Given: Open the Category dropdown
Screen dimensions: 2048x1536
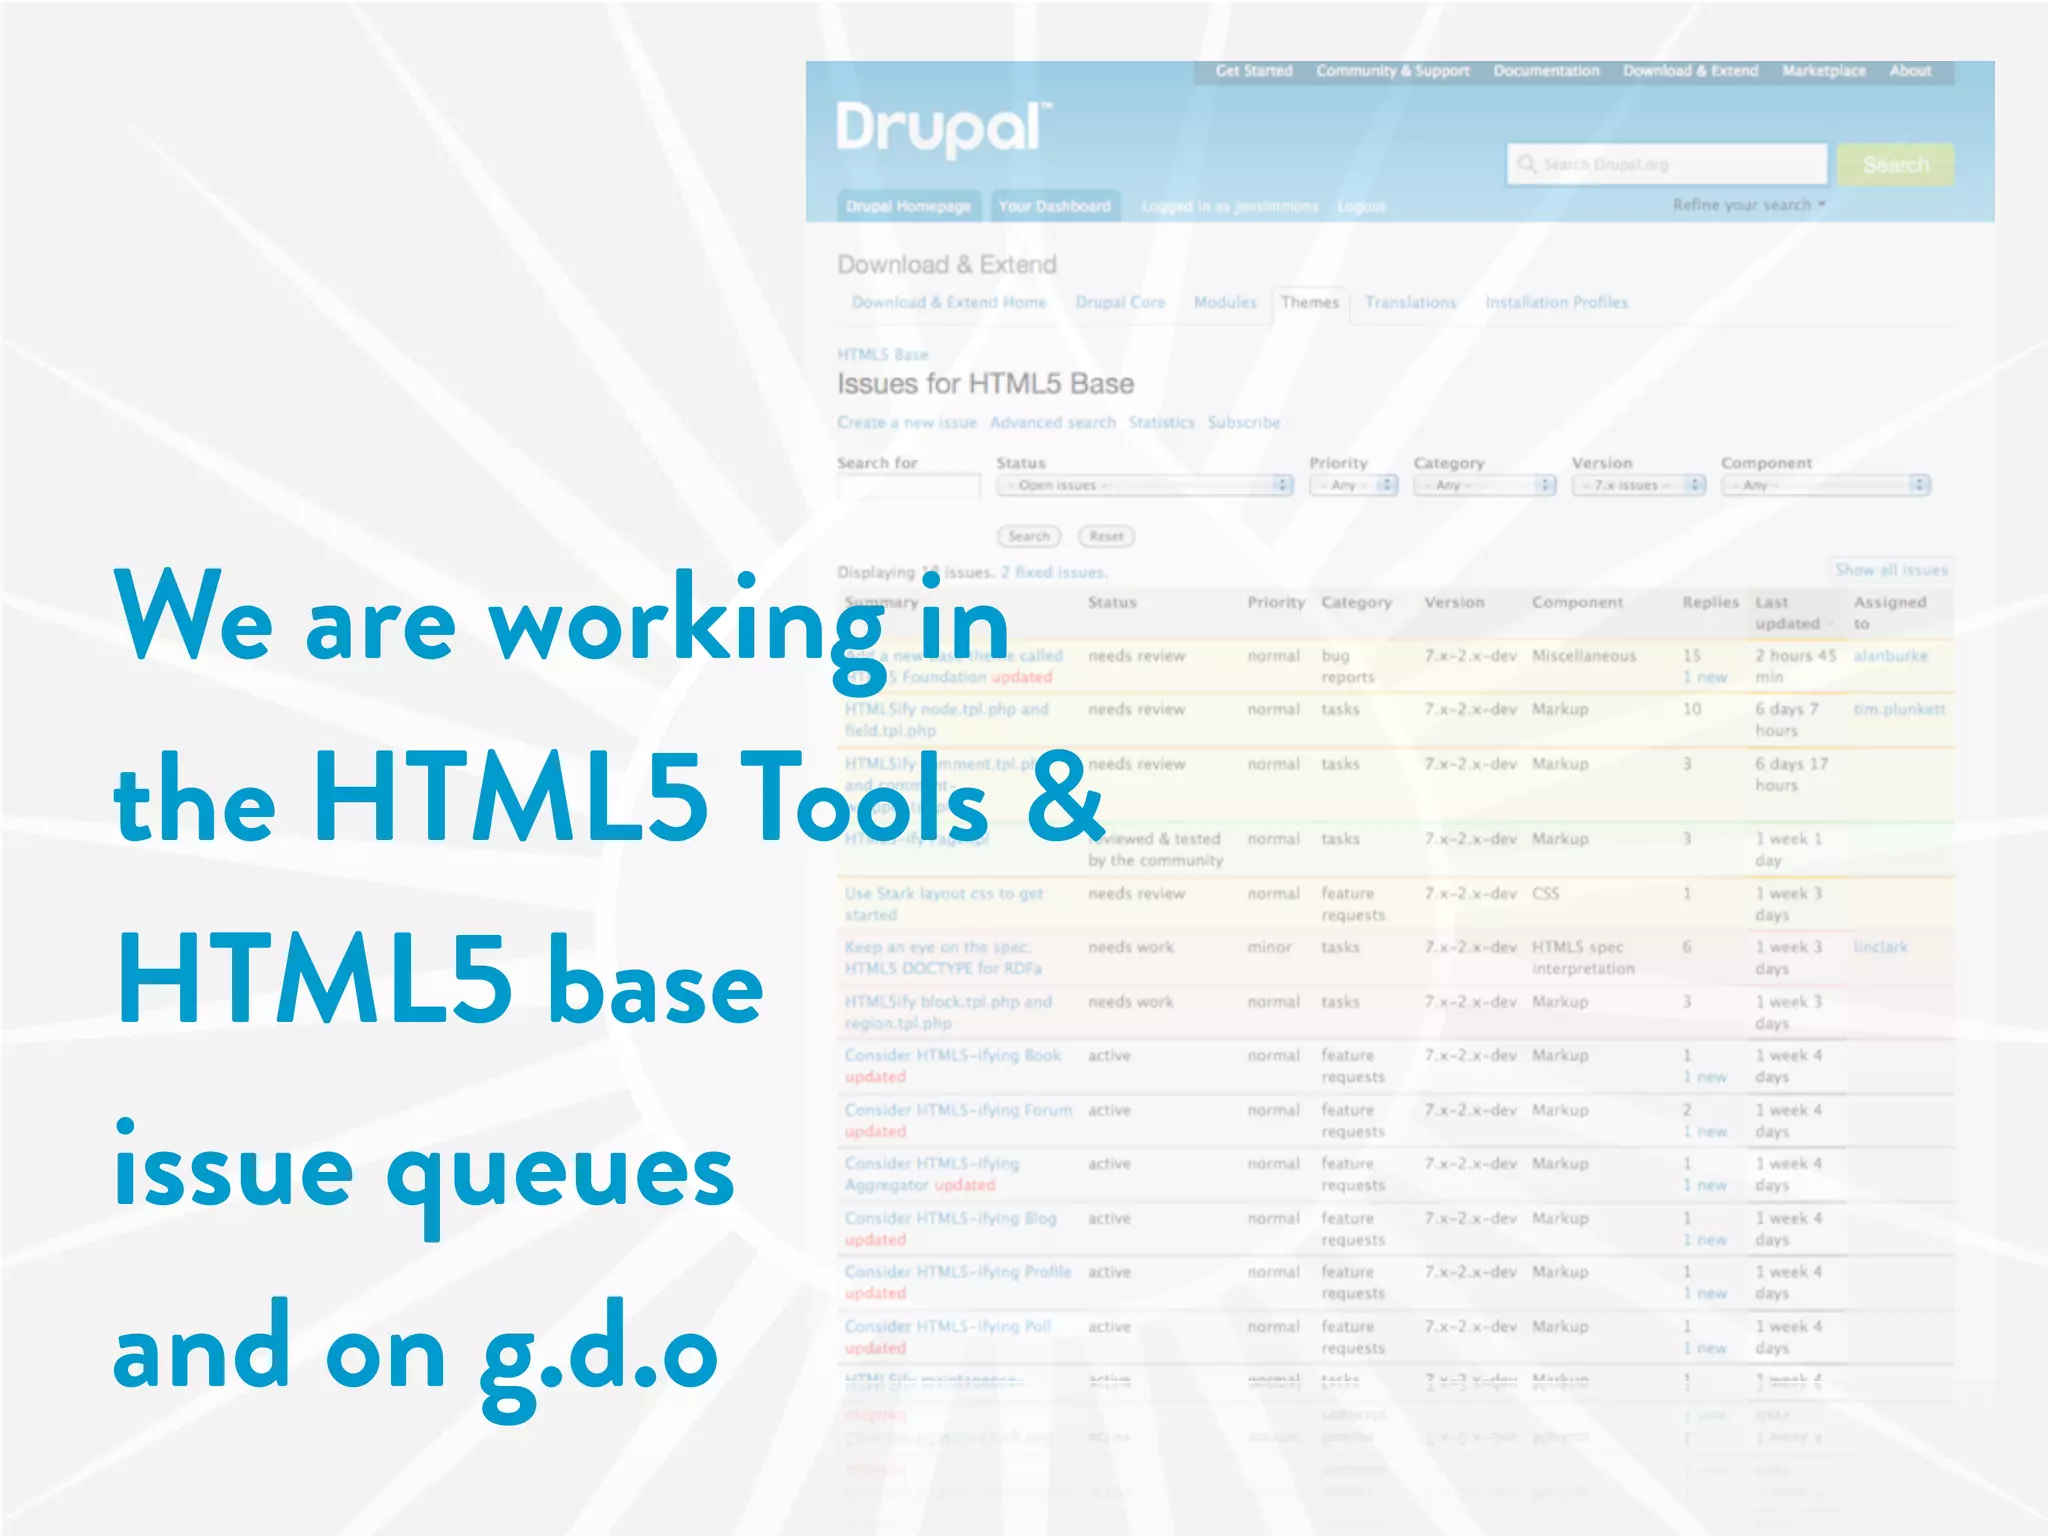Looking at the screenshot, I should tap(1484, 486).
